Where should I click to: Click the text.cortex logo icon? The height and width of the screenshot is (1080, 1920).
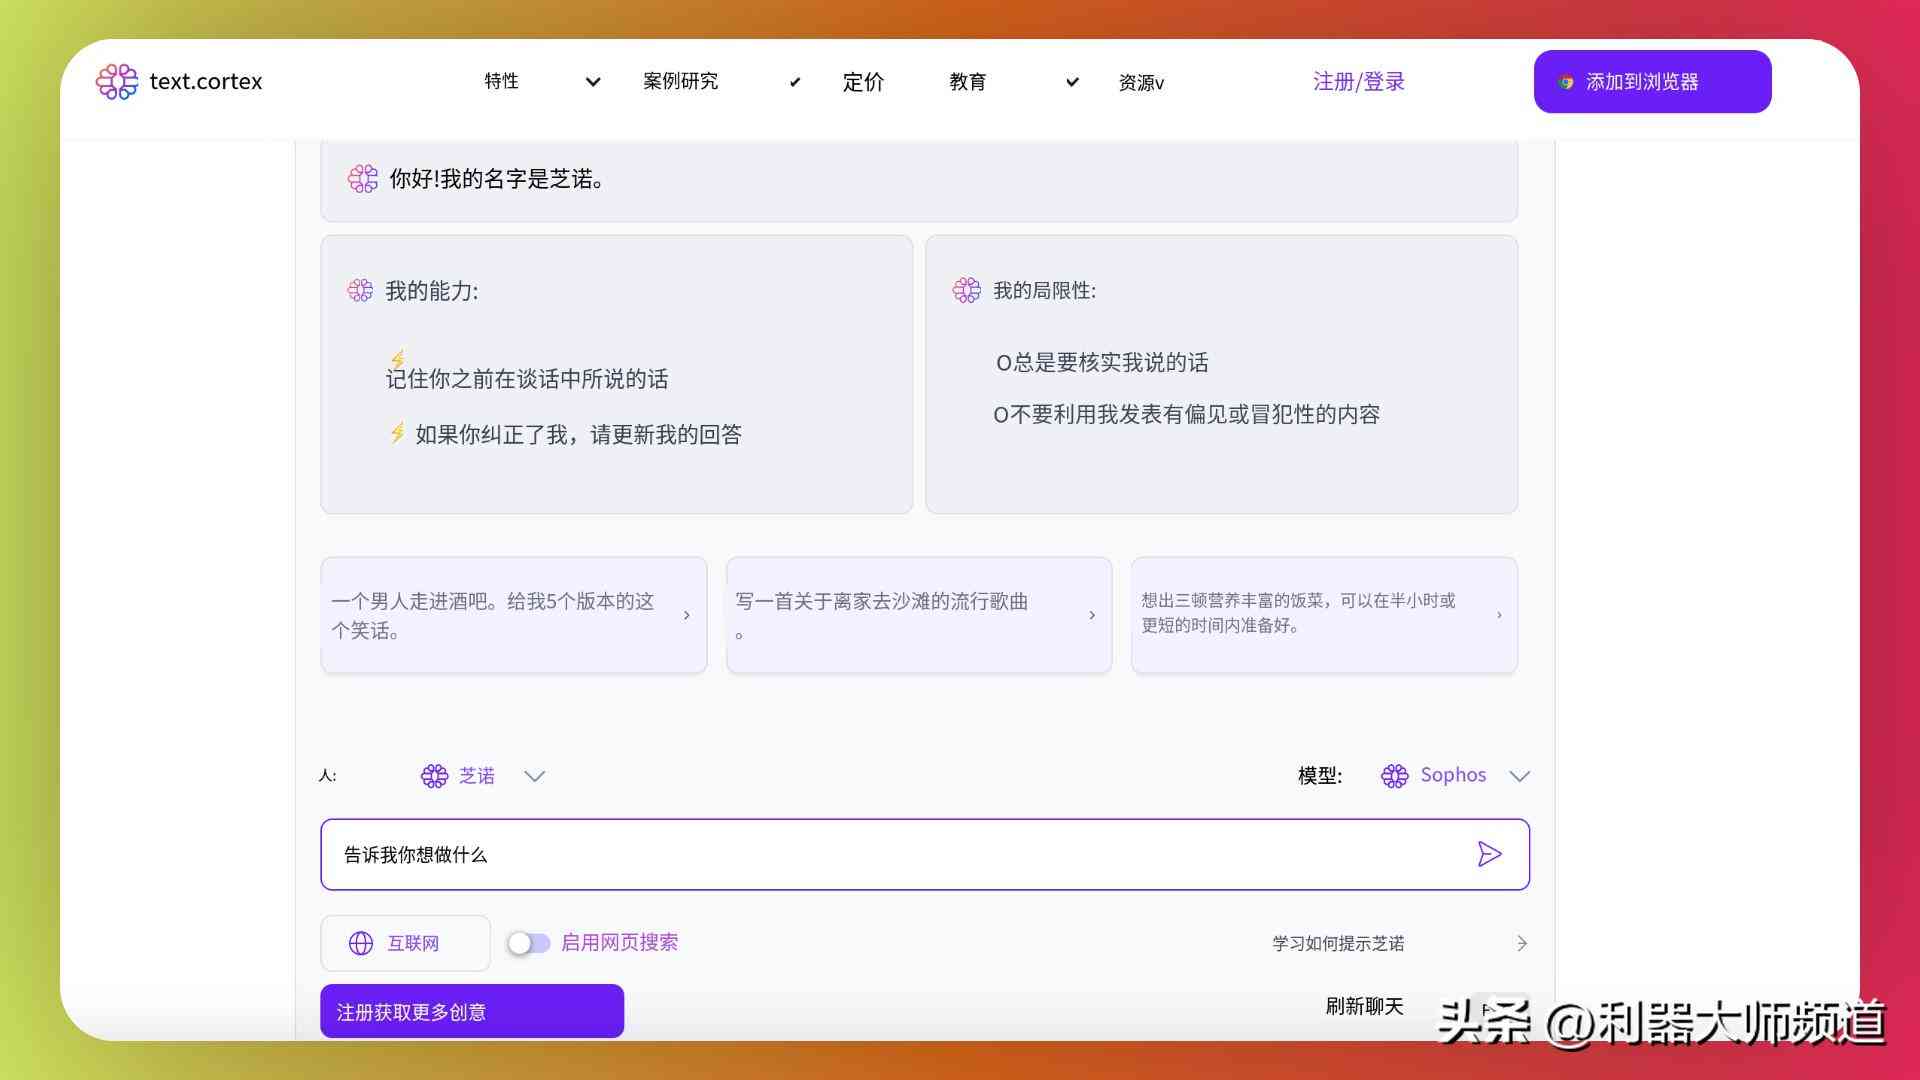click(x=117, y=82)
